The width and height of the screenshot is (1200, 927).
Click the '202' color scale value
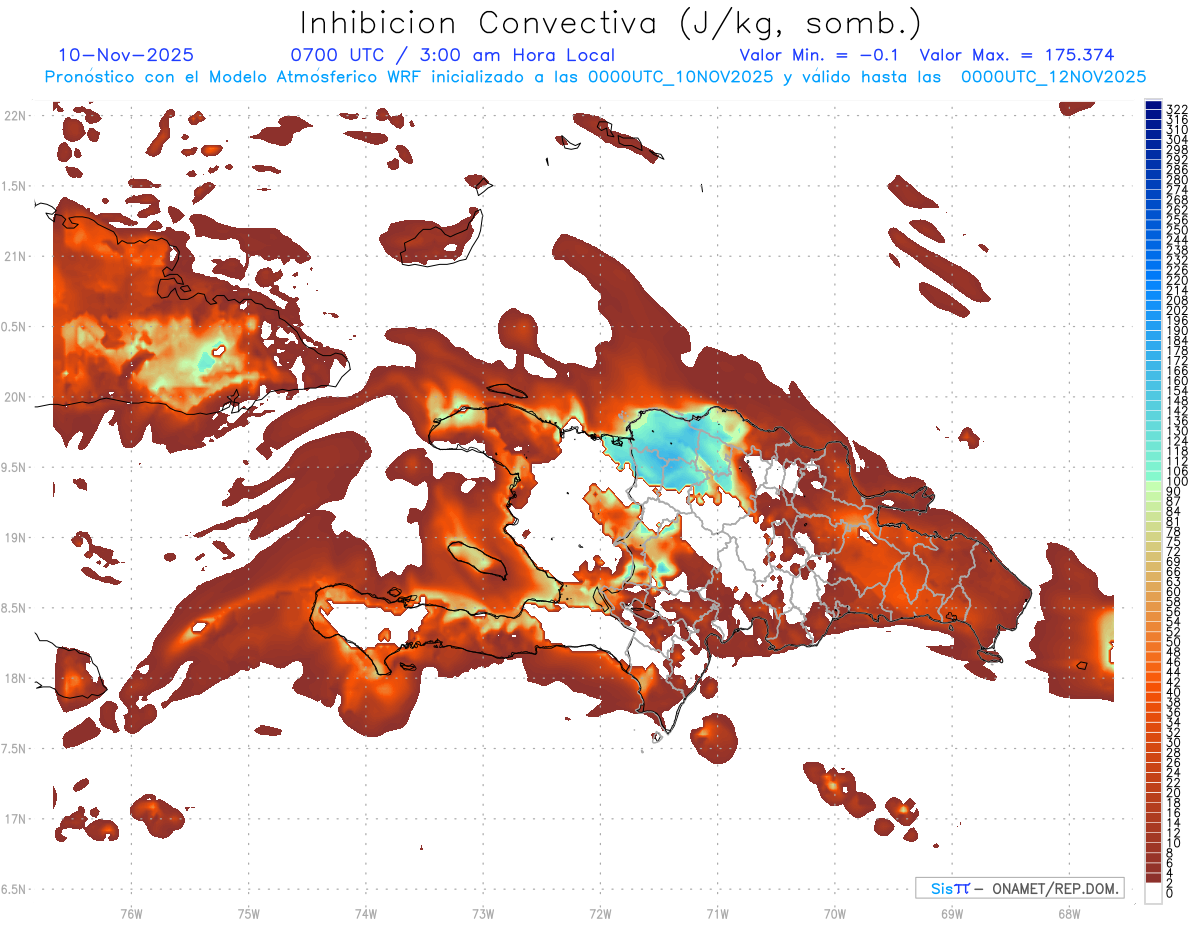click(x=1177, y=310)
